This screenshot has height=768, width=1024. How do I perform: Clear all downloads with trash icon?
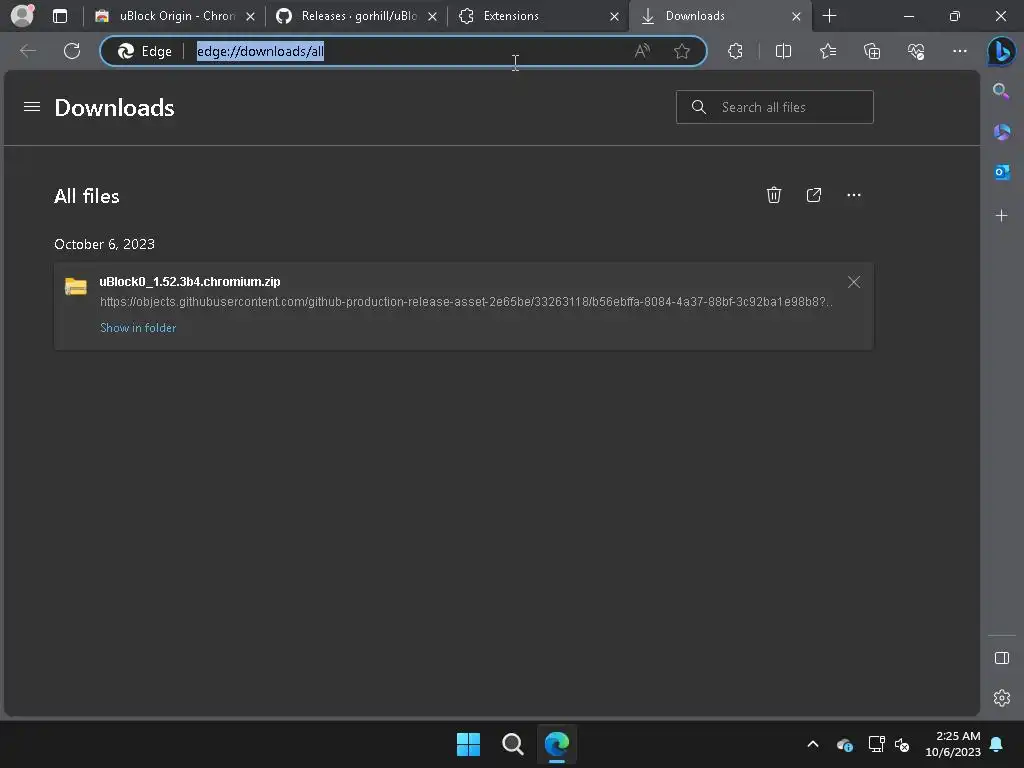point(774,195)
